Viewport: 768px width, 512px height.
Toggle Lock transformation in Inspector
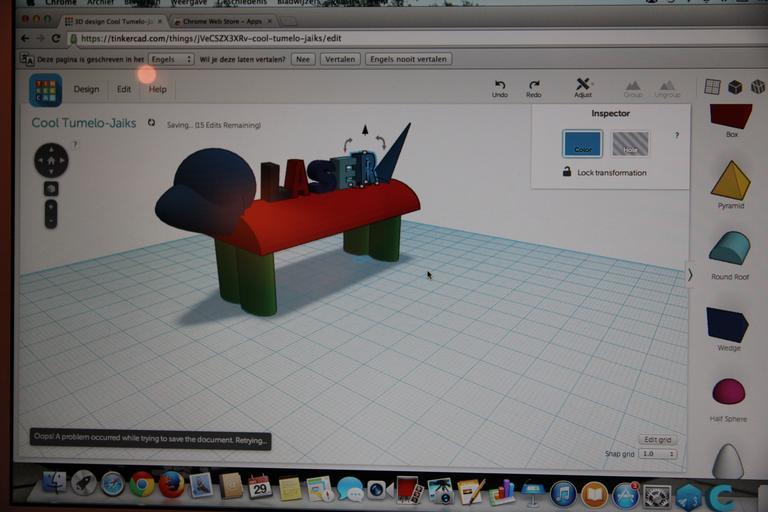click(567, 172)
